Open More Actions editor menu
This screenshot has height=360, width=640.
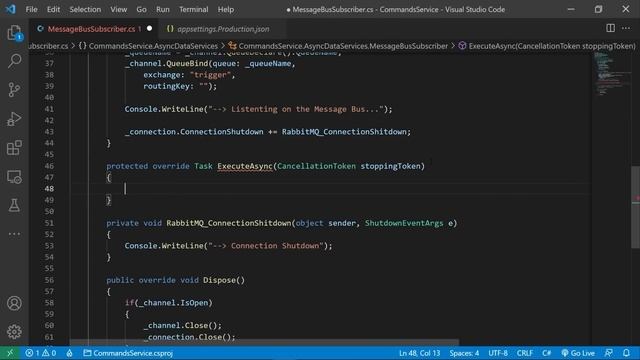pyautogui.click(x=626, y=28)
